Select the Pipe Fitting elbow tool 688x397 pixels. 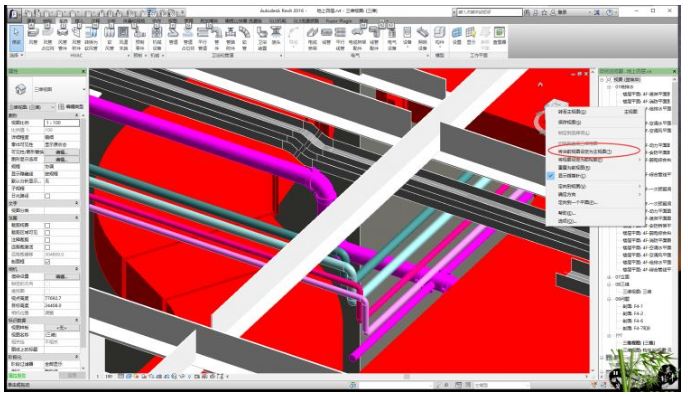217,38
